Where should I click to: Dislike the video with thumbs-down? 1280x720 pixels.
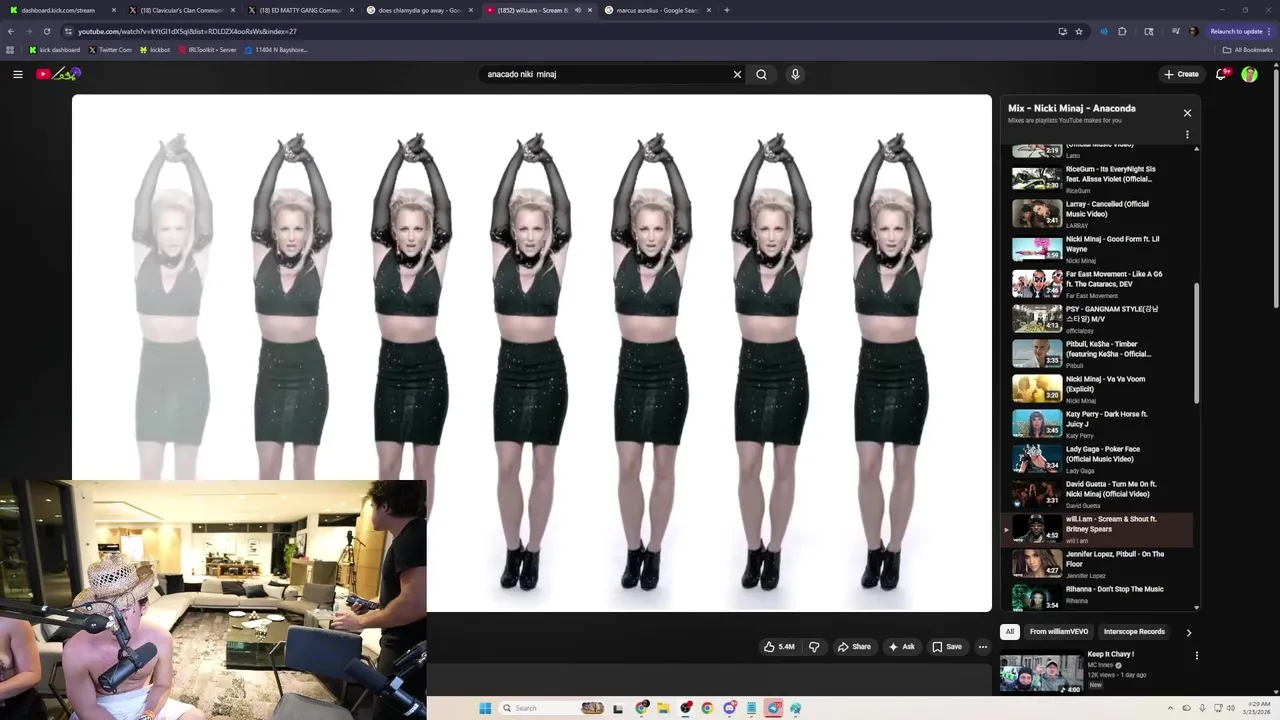pos(814,647)
